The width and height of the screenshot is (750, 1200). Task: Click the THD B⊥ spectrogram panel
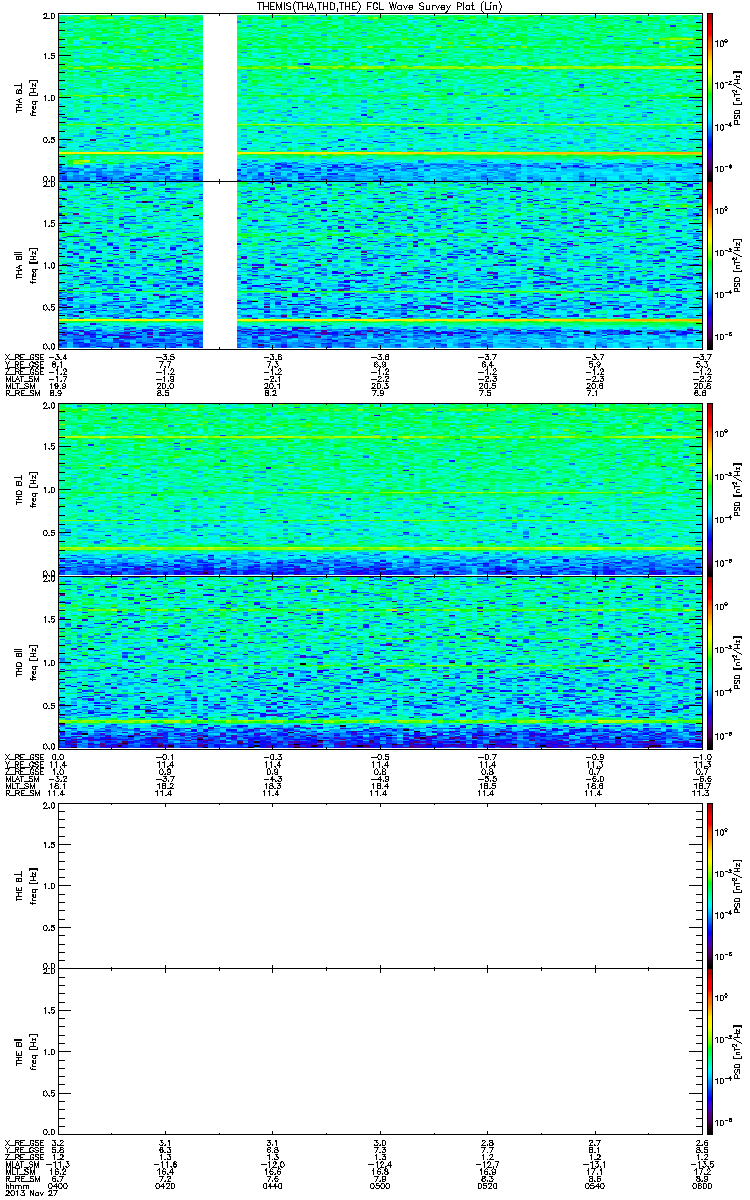coord(379,490)
